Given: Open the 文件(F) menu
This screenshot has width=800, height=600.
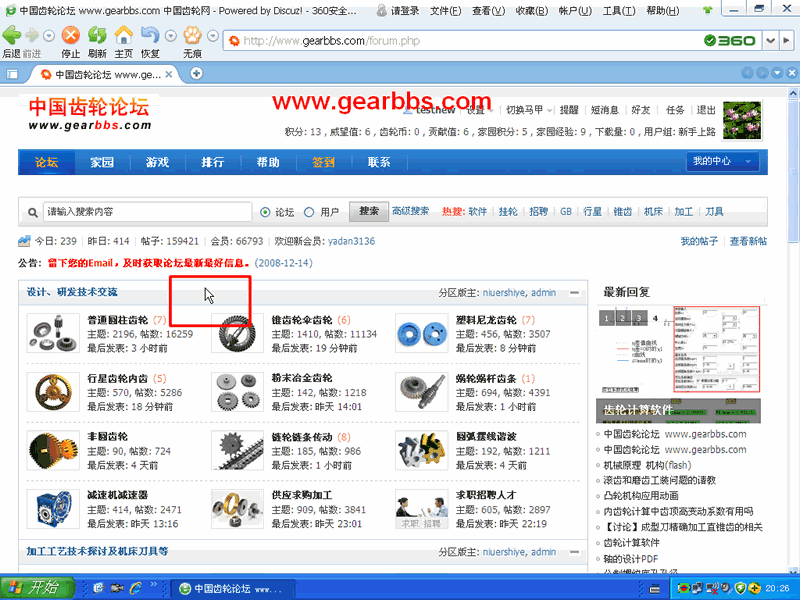Looking at the screenshot, I should pos(445,10).
